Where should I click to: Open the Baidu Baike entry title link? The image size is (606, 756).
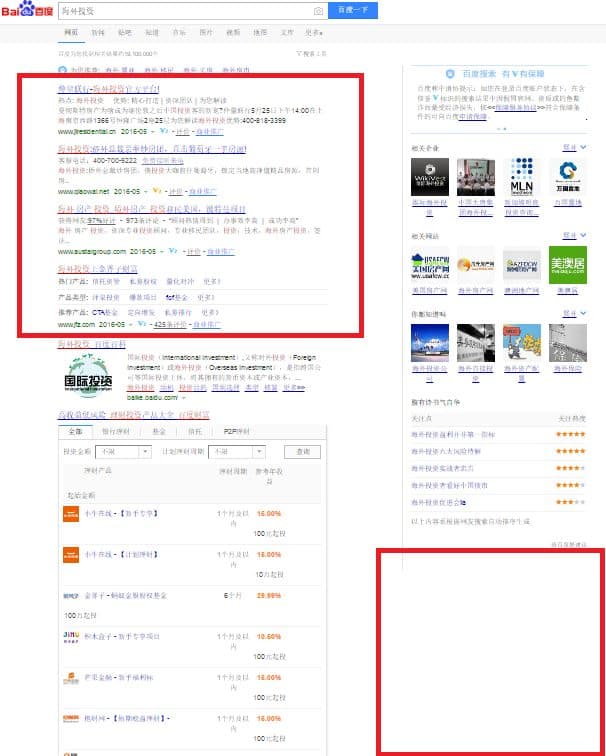click(x=92, y=344)
